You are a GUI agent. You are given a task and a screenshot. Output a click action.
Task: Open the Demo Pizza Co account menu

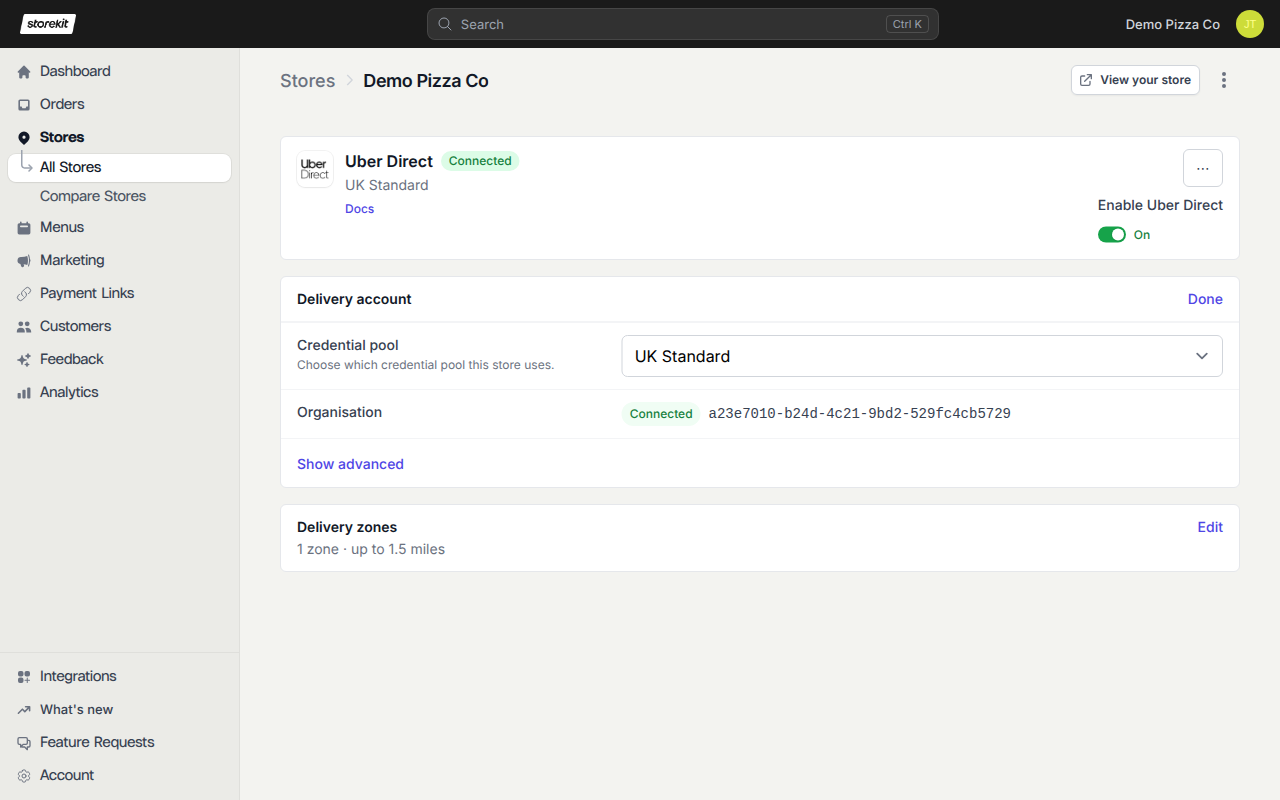click(1173, 24)
